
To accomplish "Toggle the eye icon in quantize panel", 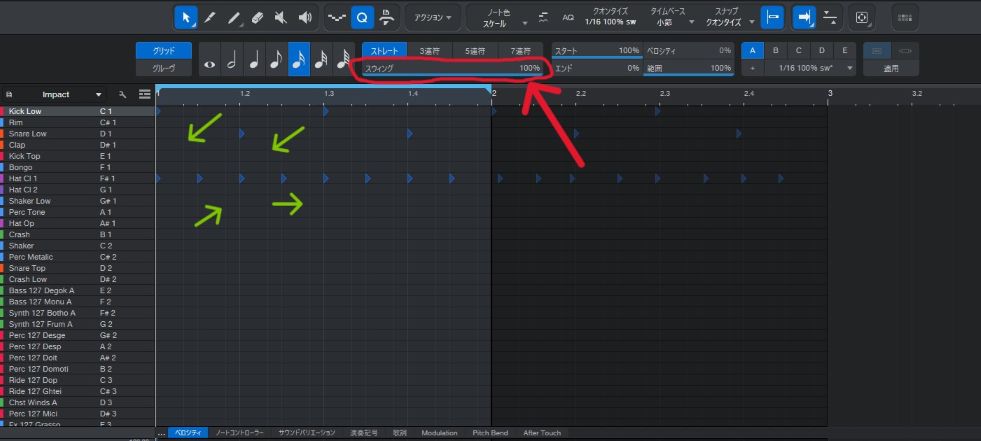I will coord(209,61).
